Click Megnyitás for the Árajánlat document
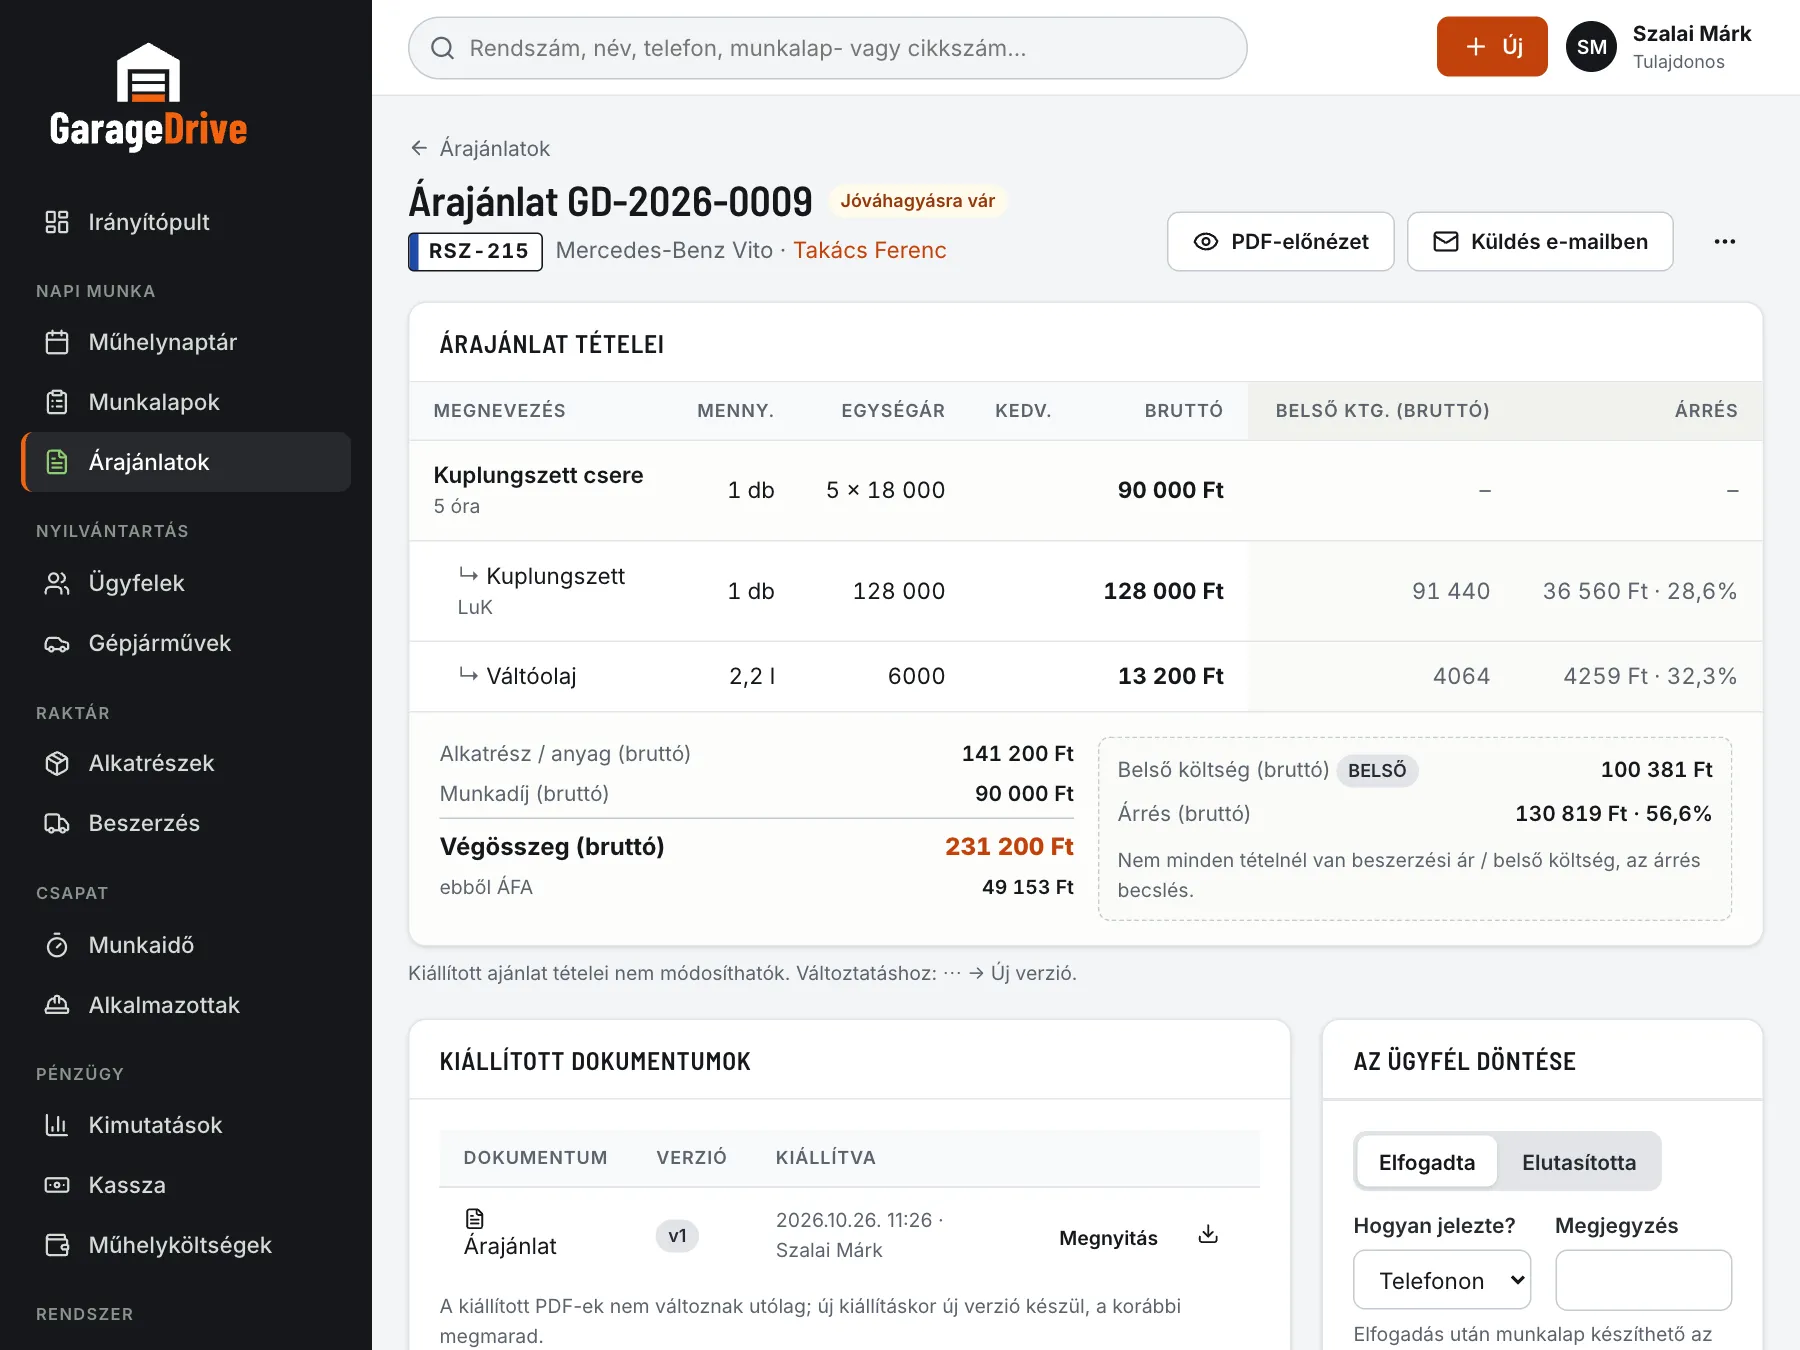Viewport: 1800px width, 1350px height. 1108,1238
